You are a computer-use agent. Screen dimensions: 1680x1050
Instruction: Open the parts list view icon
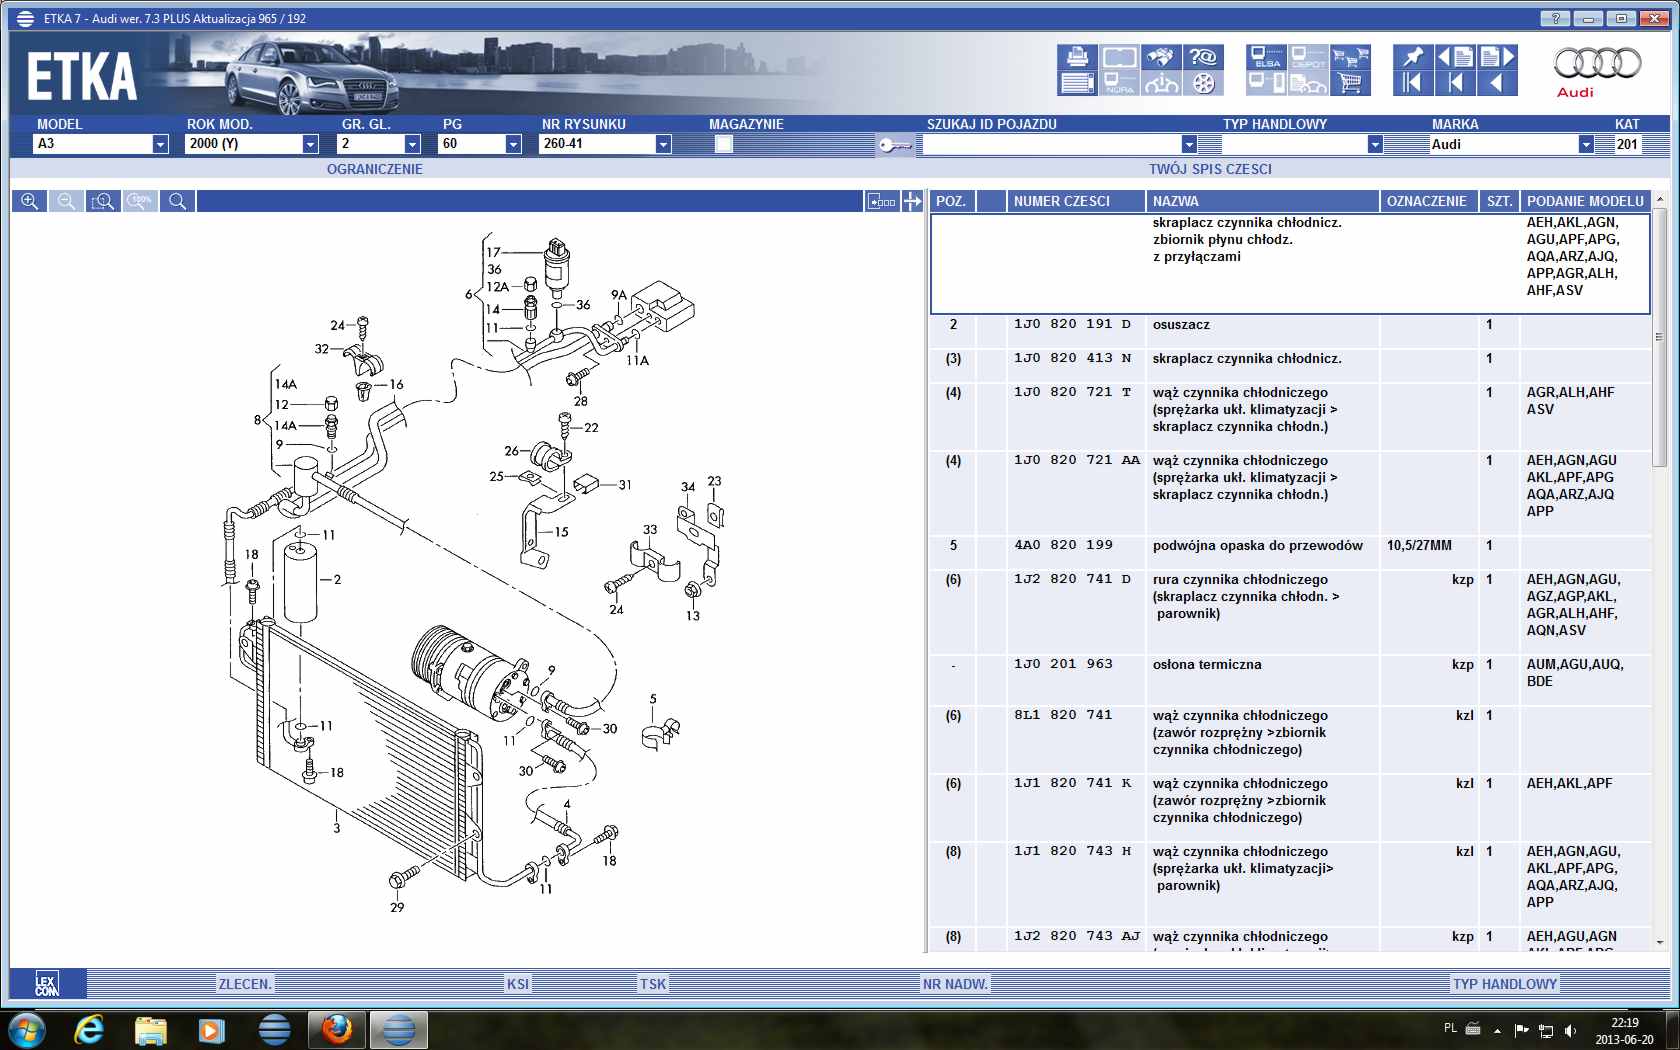[1077, 83]
